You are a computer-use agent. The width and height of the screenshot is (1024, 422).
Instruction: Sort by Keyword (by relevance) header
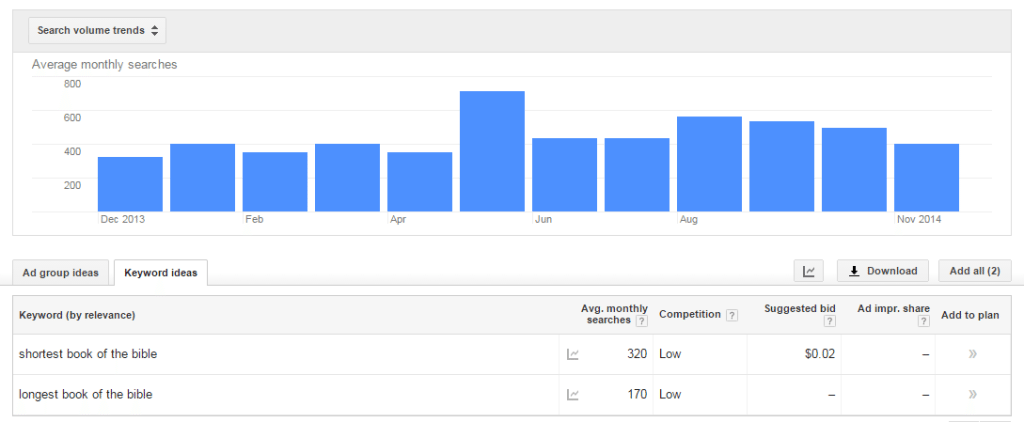click(x=77, y=315)
